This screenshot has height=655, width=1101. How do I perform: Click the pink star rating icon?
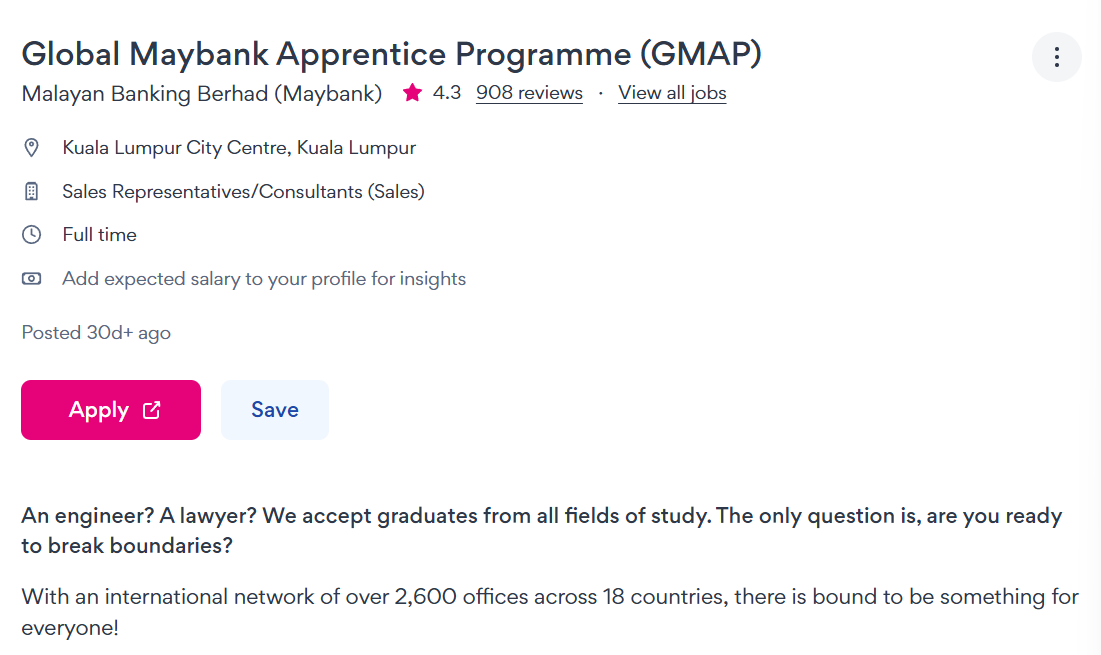[412, 92]
